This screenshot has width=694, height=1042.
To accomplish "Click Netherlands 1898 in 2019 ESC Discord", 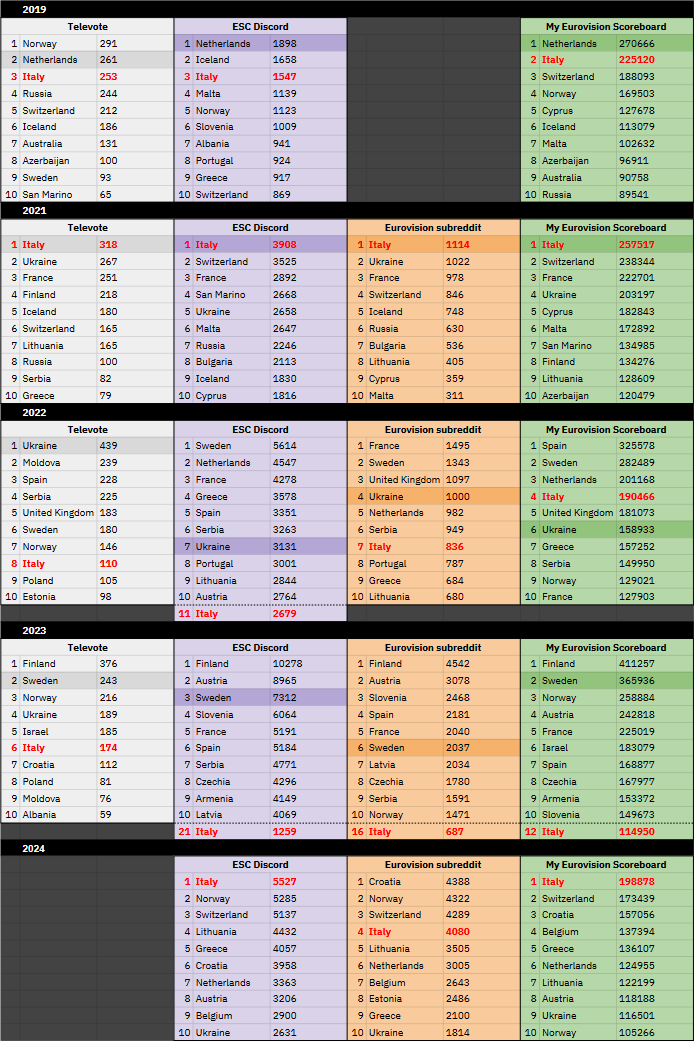I will (x=261, y=43).
